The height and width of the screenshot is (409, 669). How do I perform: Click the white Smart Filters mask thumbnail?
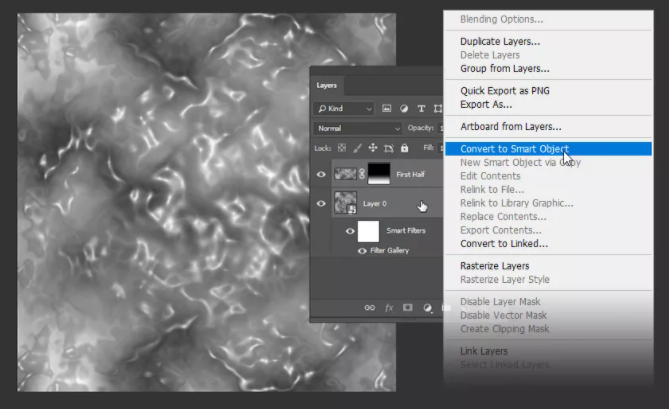(368, 231)
